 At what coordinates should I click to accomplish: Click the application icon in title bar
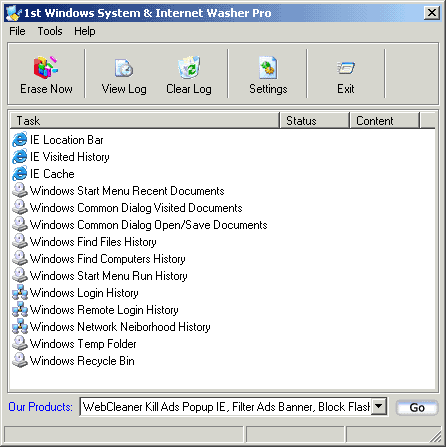(13, 13)
